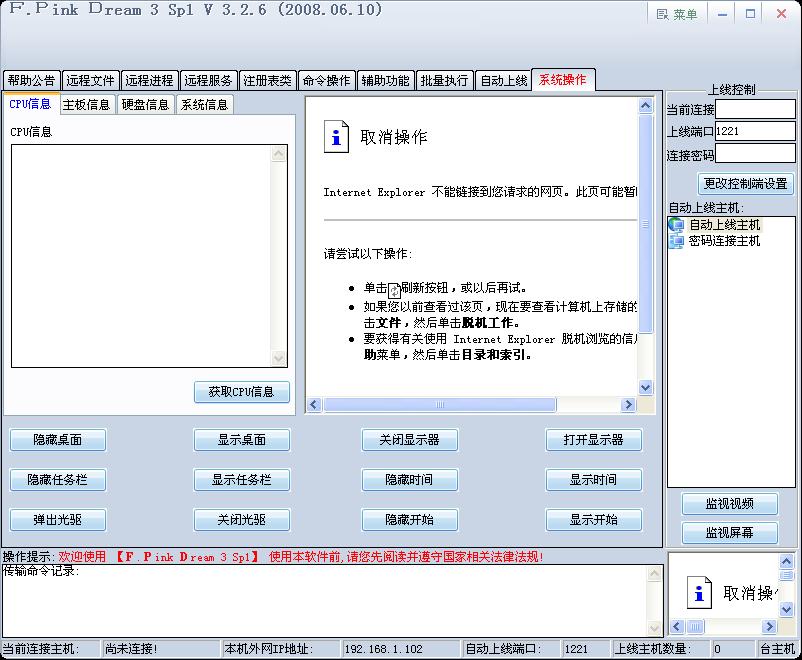Switch to the 系统信息 sub-tab
This screenshot has height=660, width=802.
click(x=205, y=104)
